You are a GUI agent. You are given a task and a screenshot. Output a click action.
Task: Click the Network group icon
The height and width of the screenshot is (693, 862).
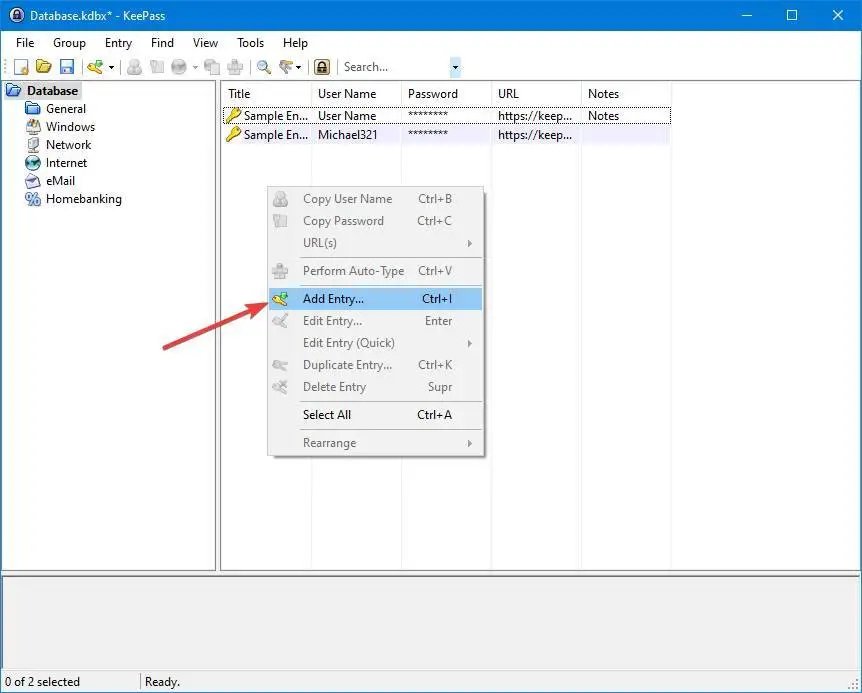pyautogui.click(x=33, y=145)
